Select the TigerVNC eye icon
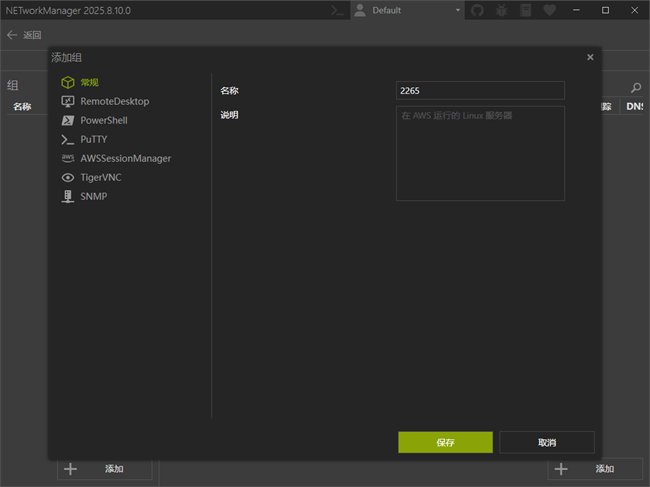 68,177
